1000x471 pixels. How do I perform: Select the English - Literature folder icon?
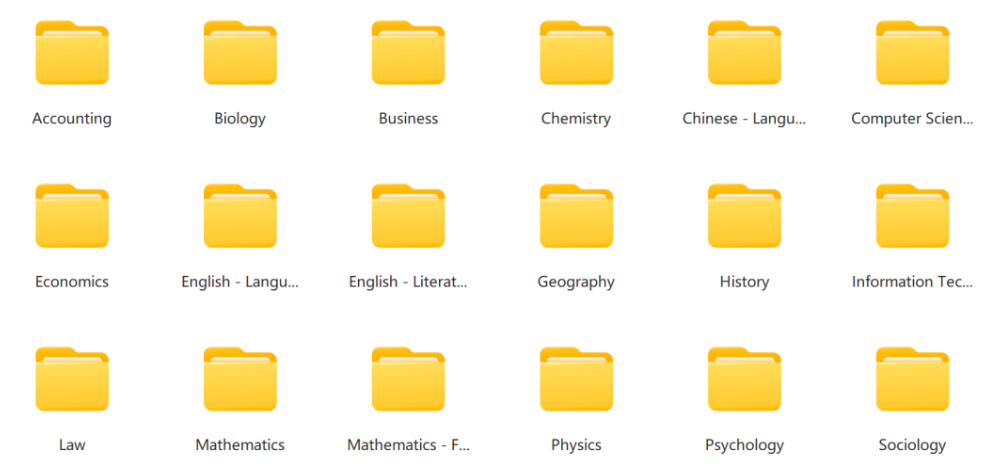click(408, 217)
